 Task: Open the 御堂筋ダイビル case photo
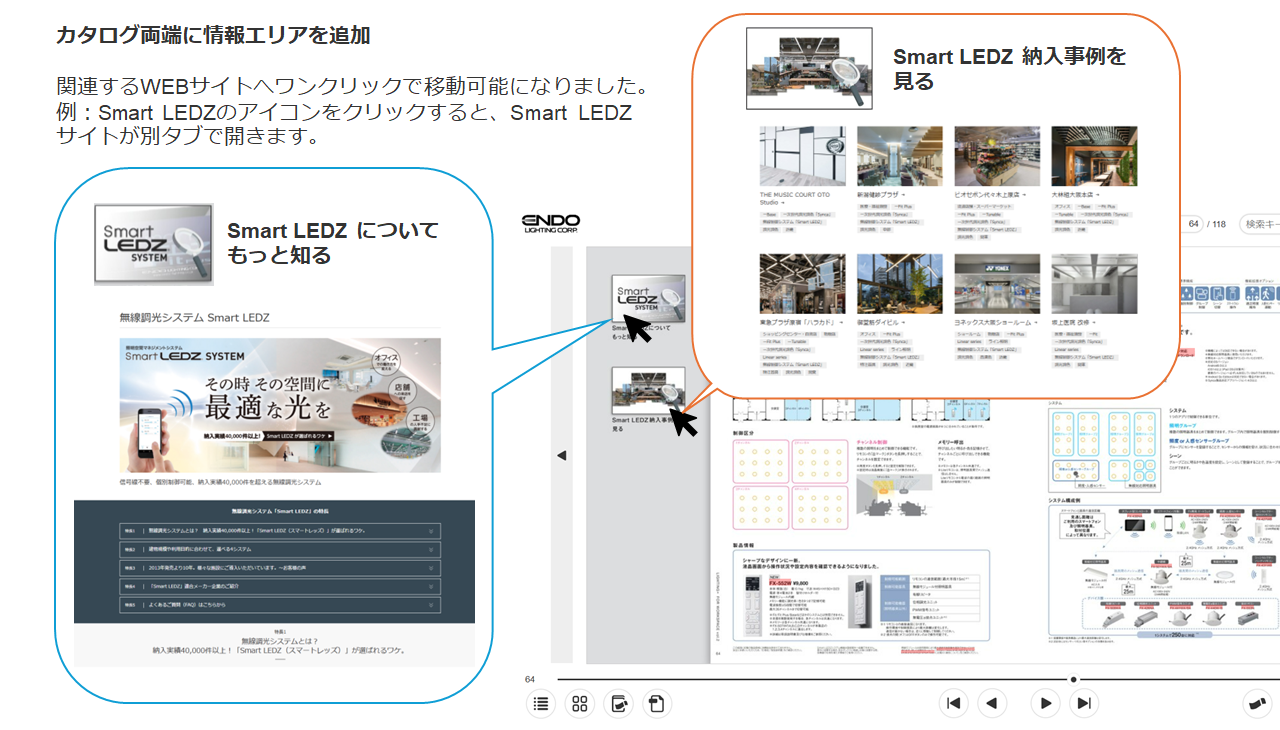899,284
